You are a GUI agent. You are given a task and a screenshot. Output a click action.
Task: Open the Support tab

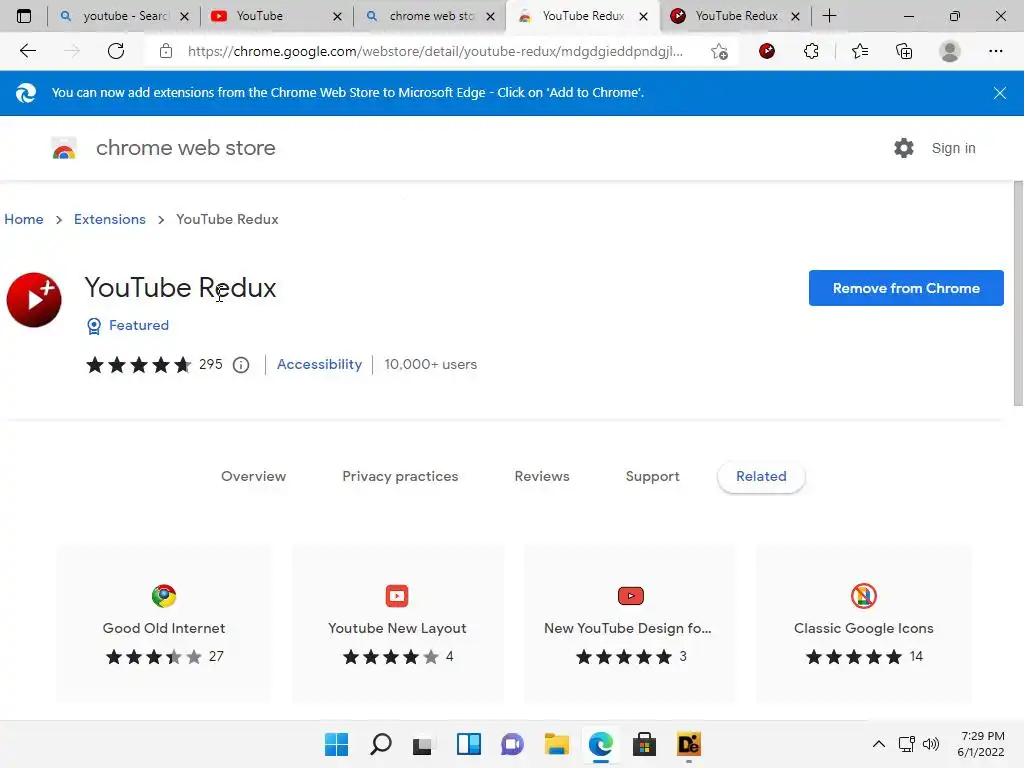652,476
